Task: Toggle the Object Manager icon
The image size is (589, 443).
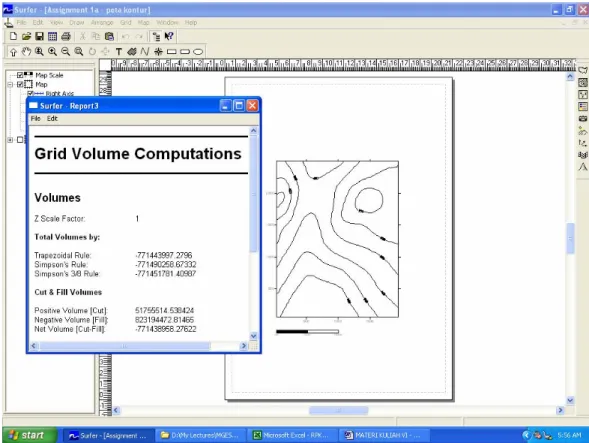Action: coord(156,36)
